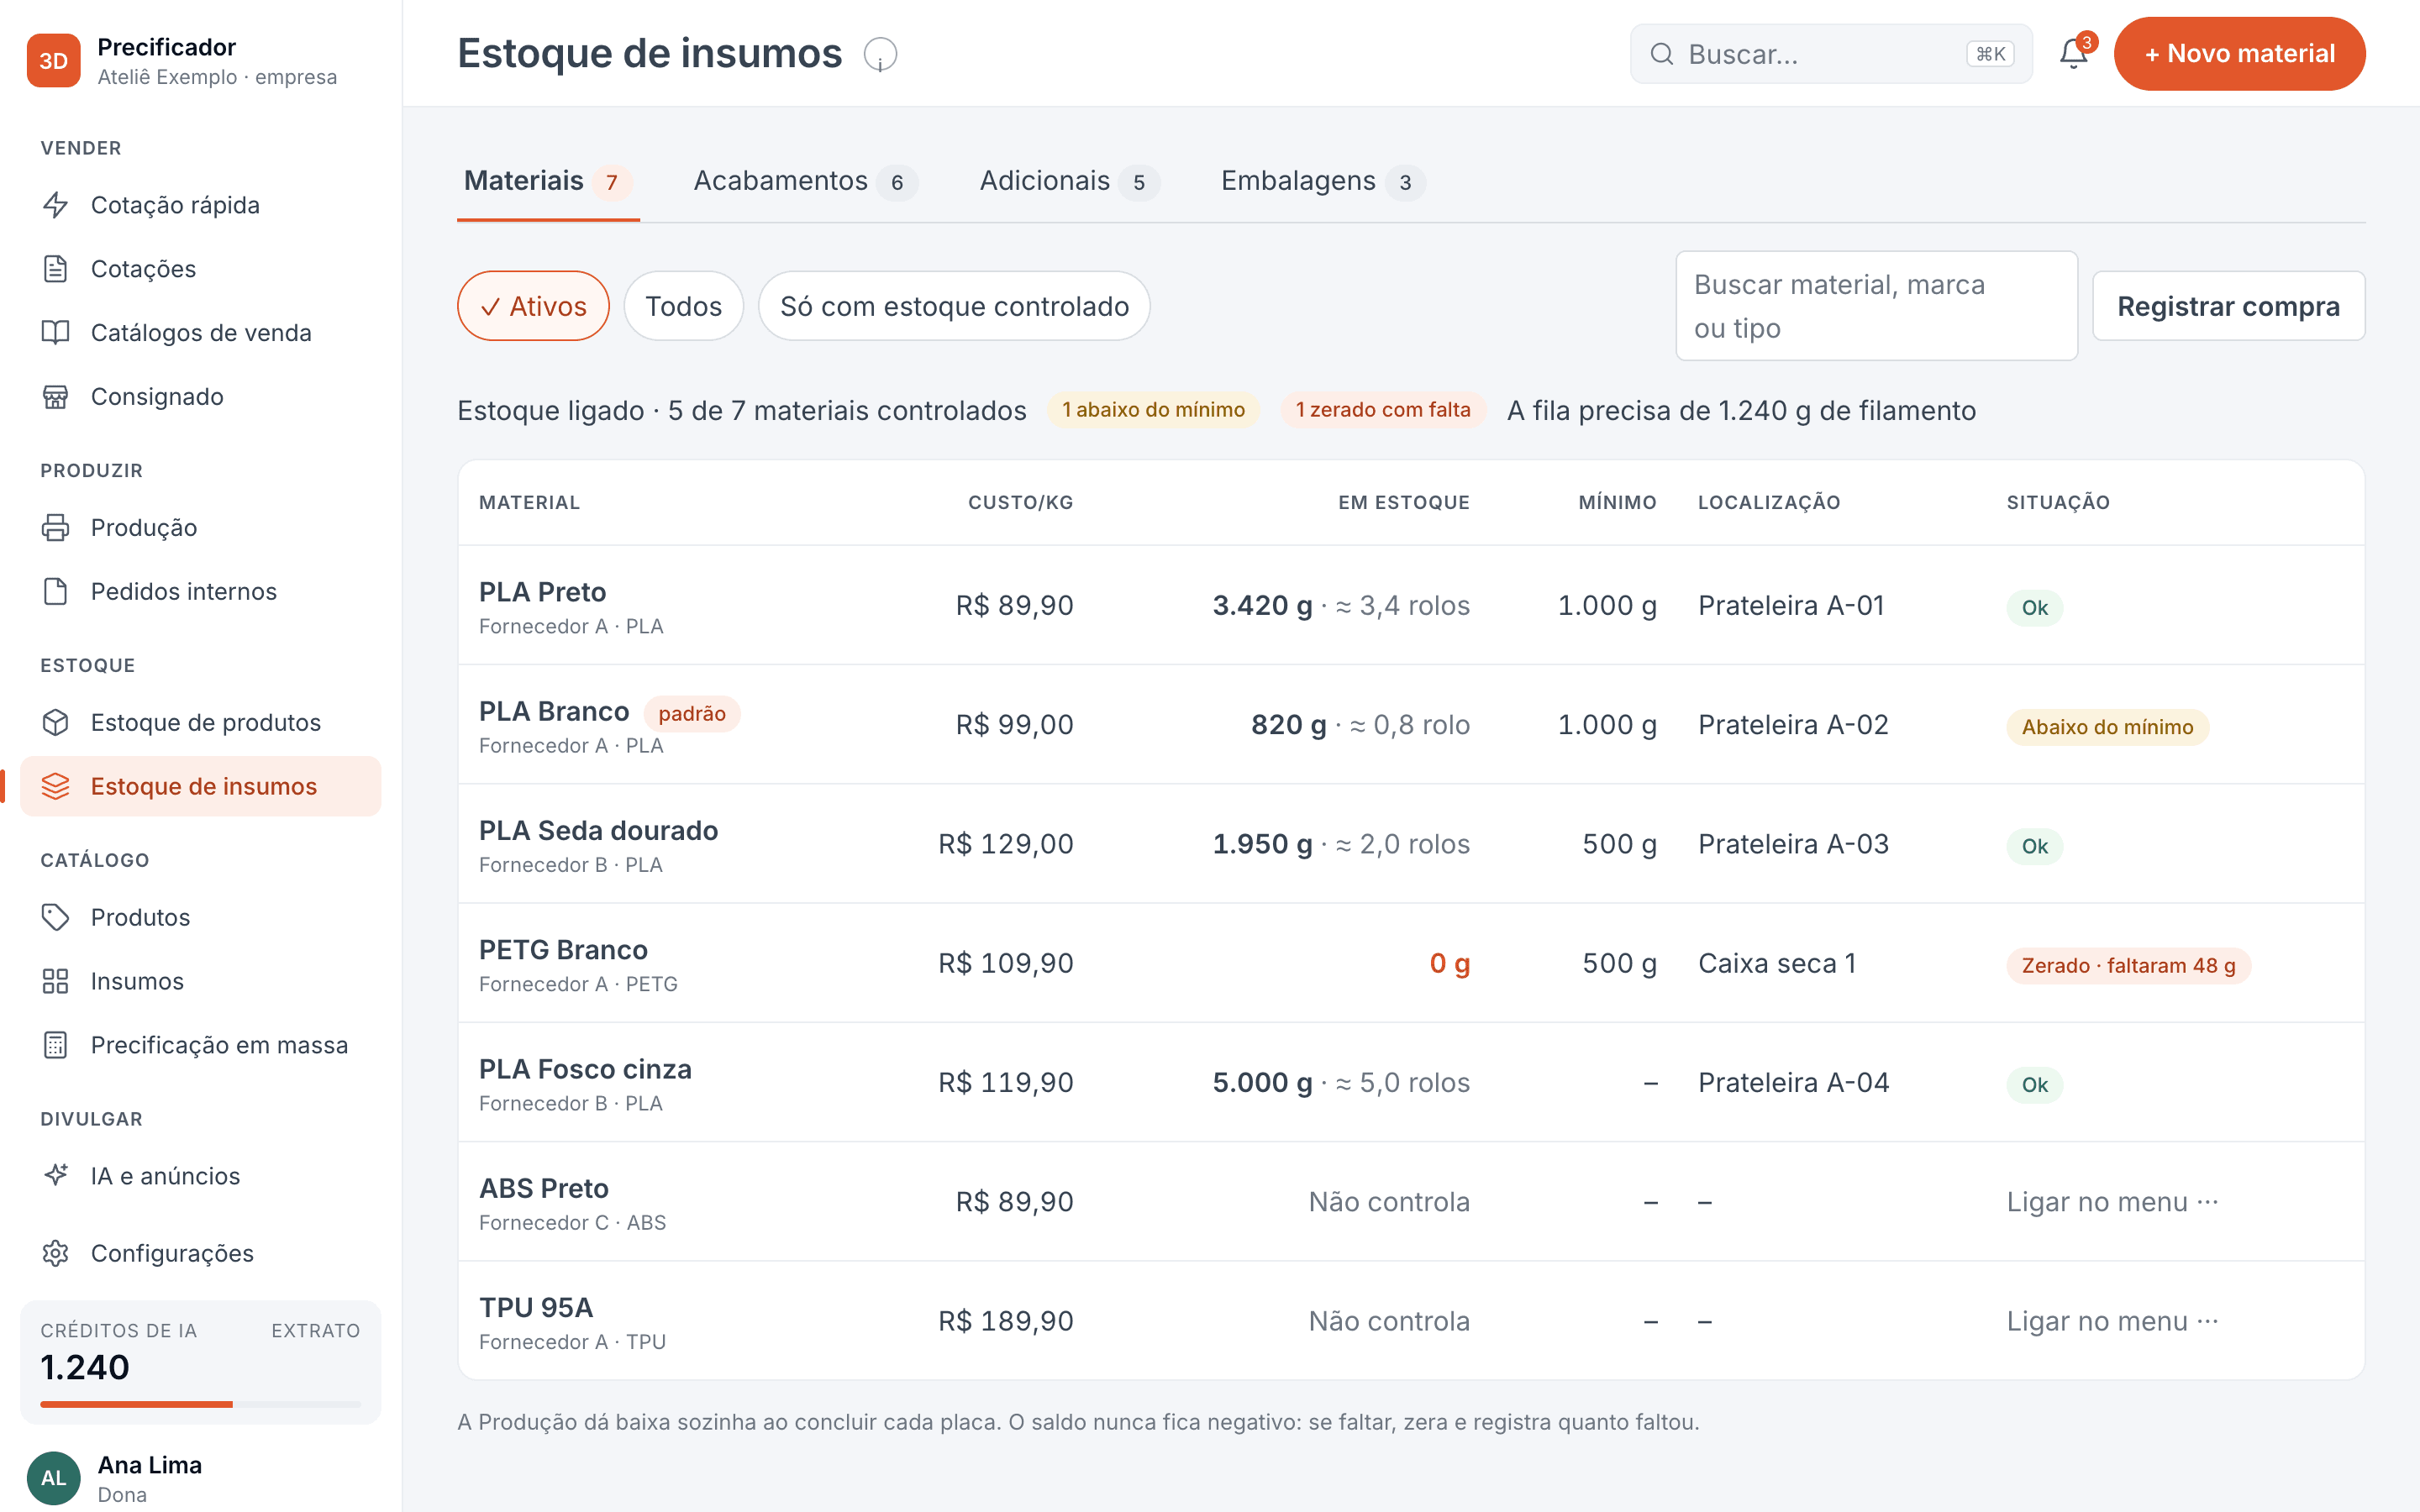Click Abaixo do mínimo status badge

(x=2107, y=727)
